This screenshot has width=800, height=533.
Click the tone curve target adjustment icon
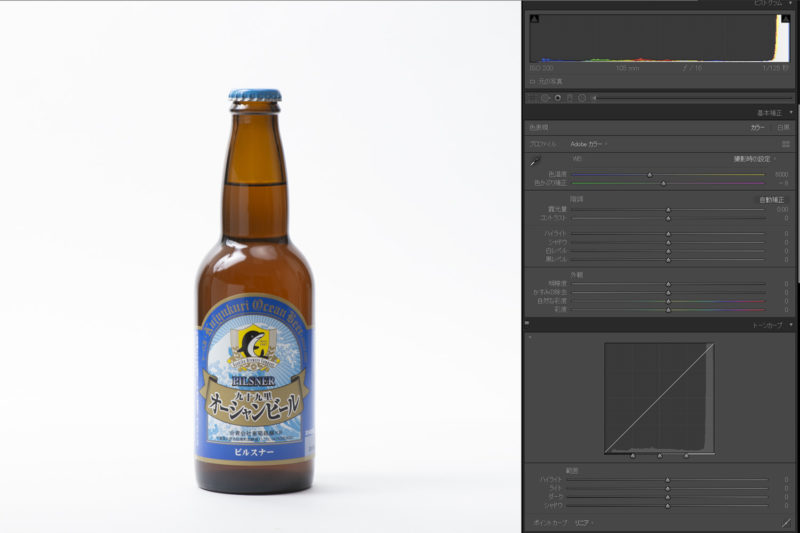point(530,337)
